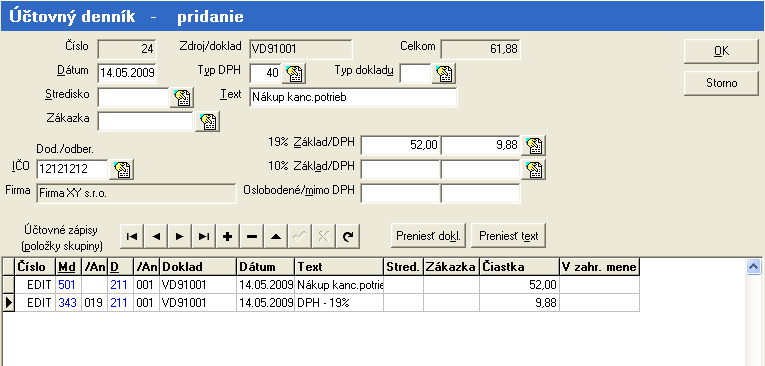Select Md account cell 343
This screenshot has width=765, height=366.
68,303
